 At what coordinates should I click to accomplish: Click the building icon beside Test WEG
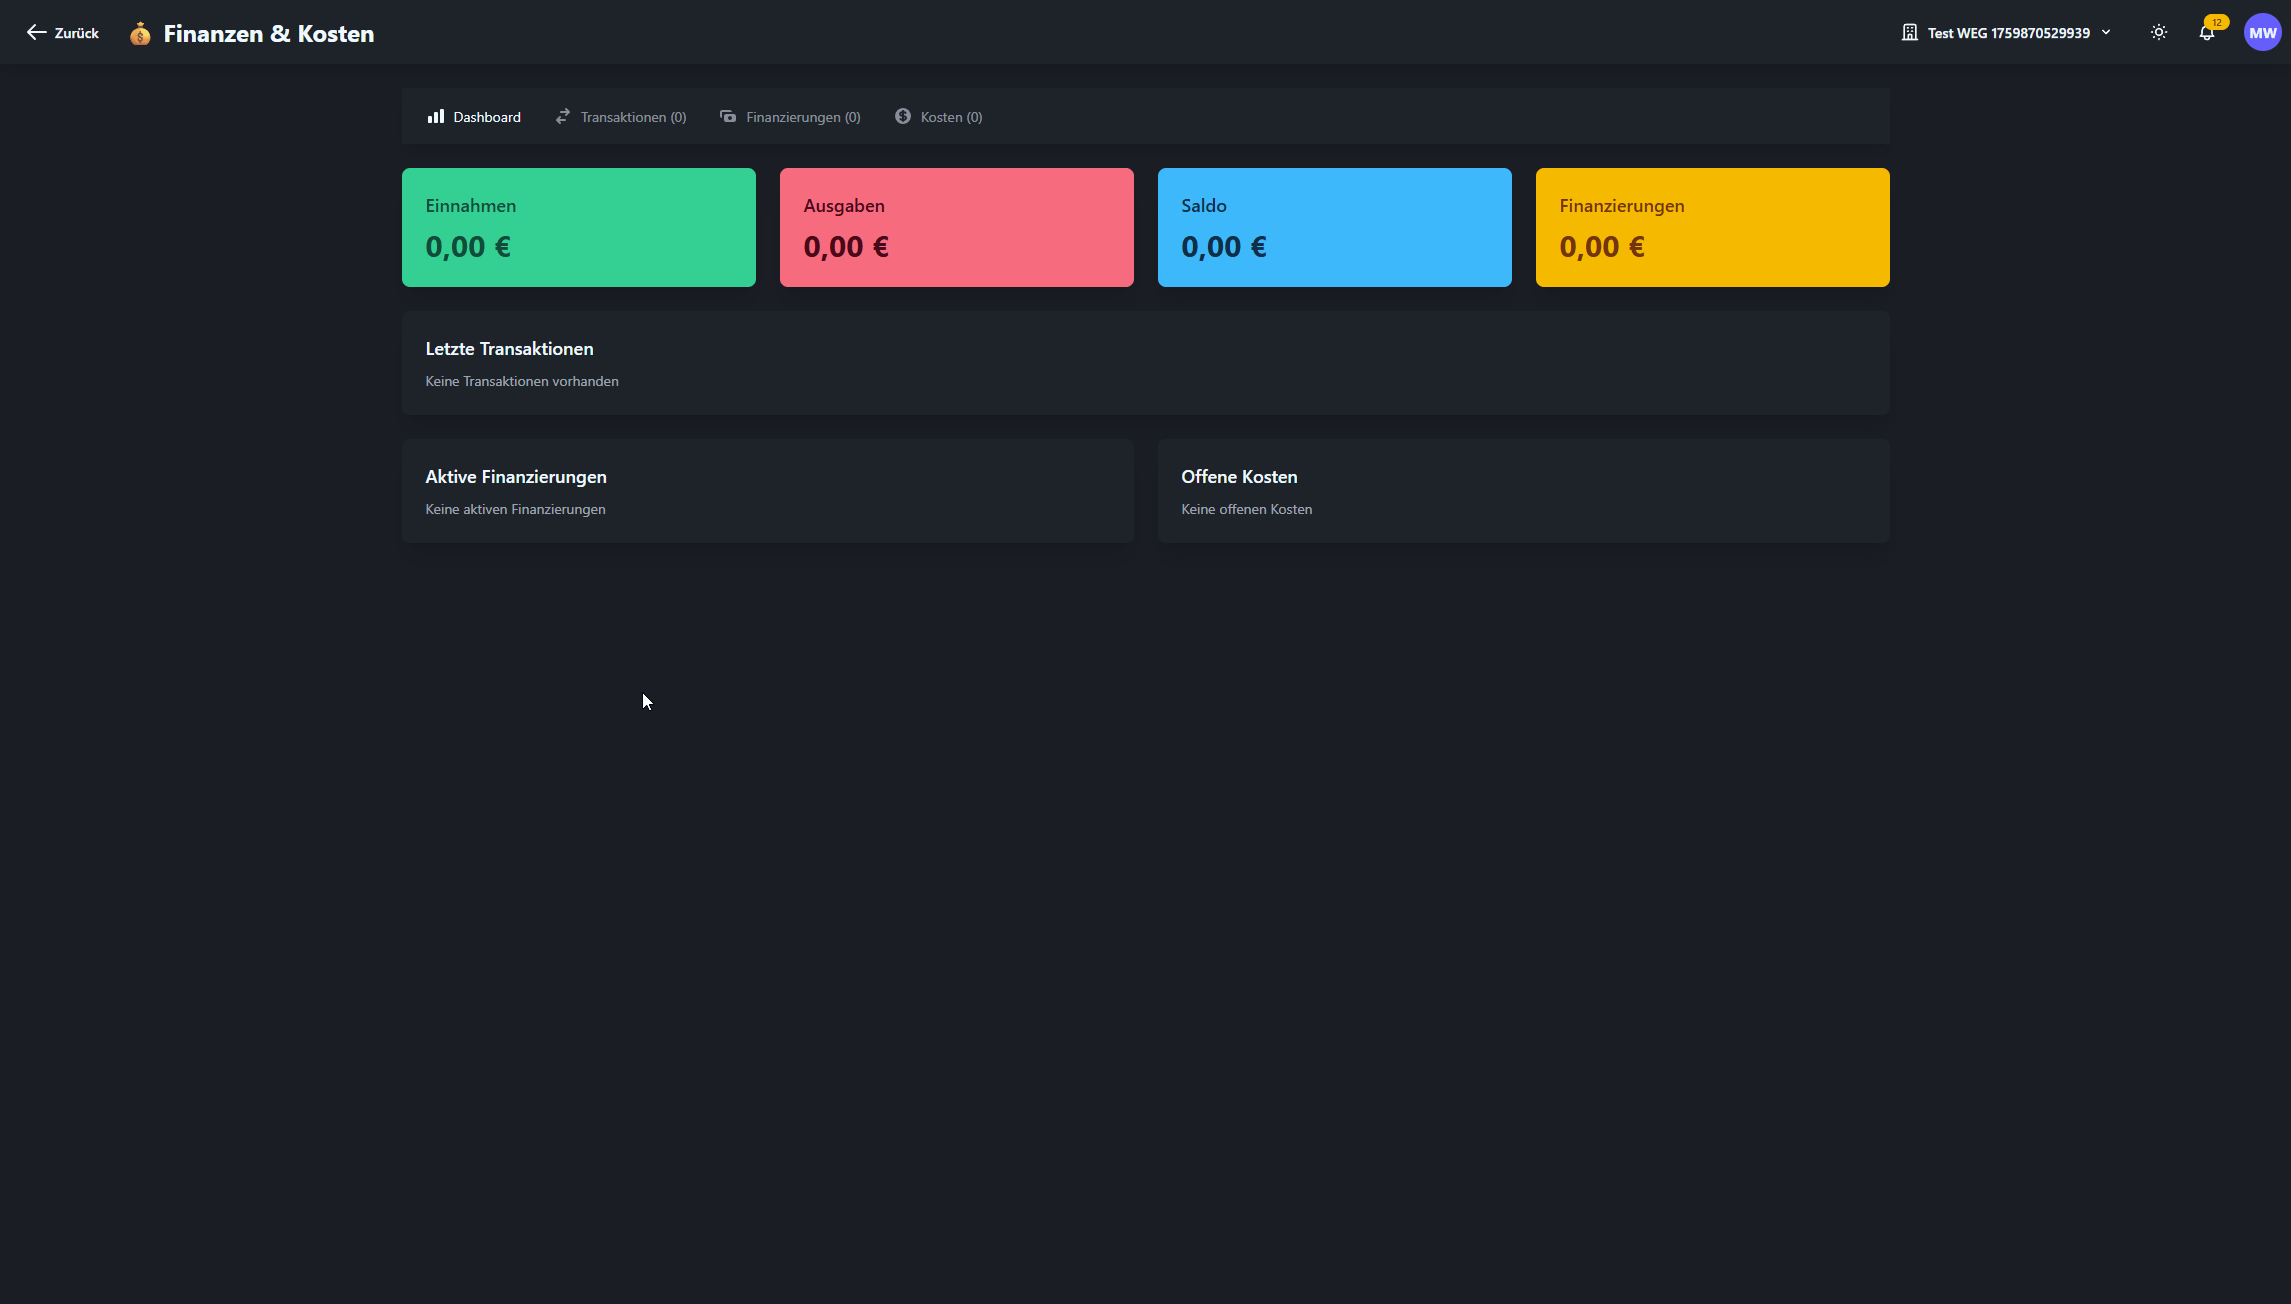click(1910, 33)
